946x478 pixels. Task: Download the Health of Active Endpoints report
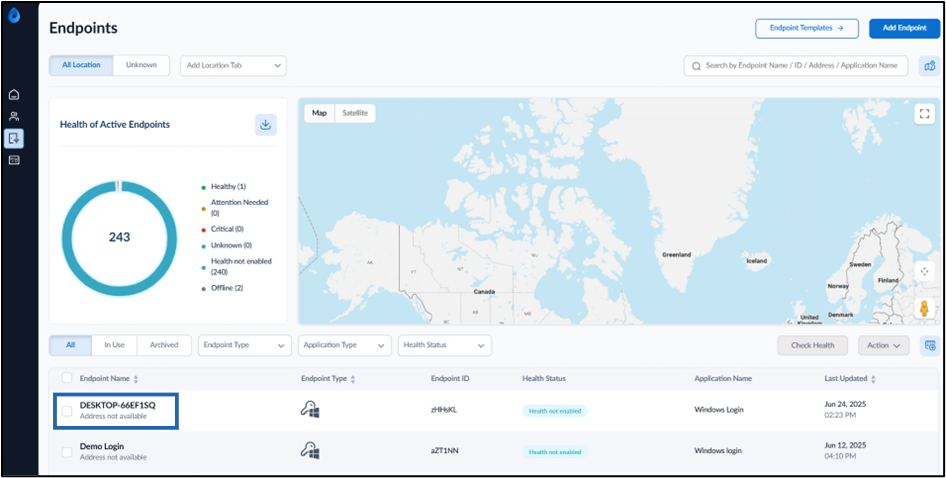tap(265, 125)
